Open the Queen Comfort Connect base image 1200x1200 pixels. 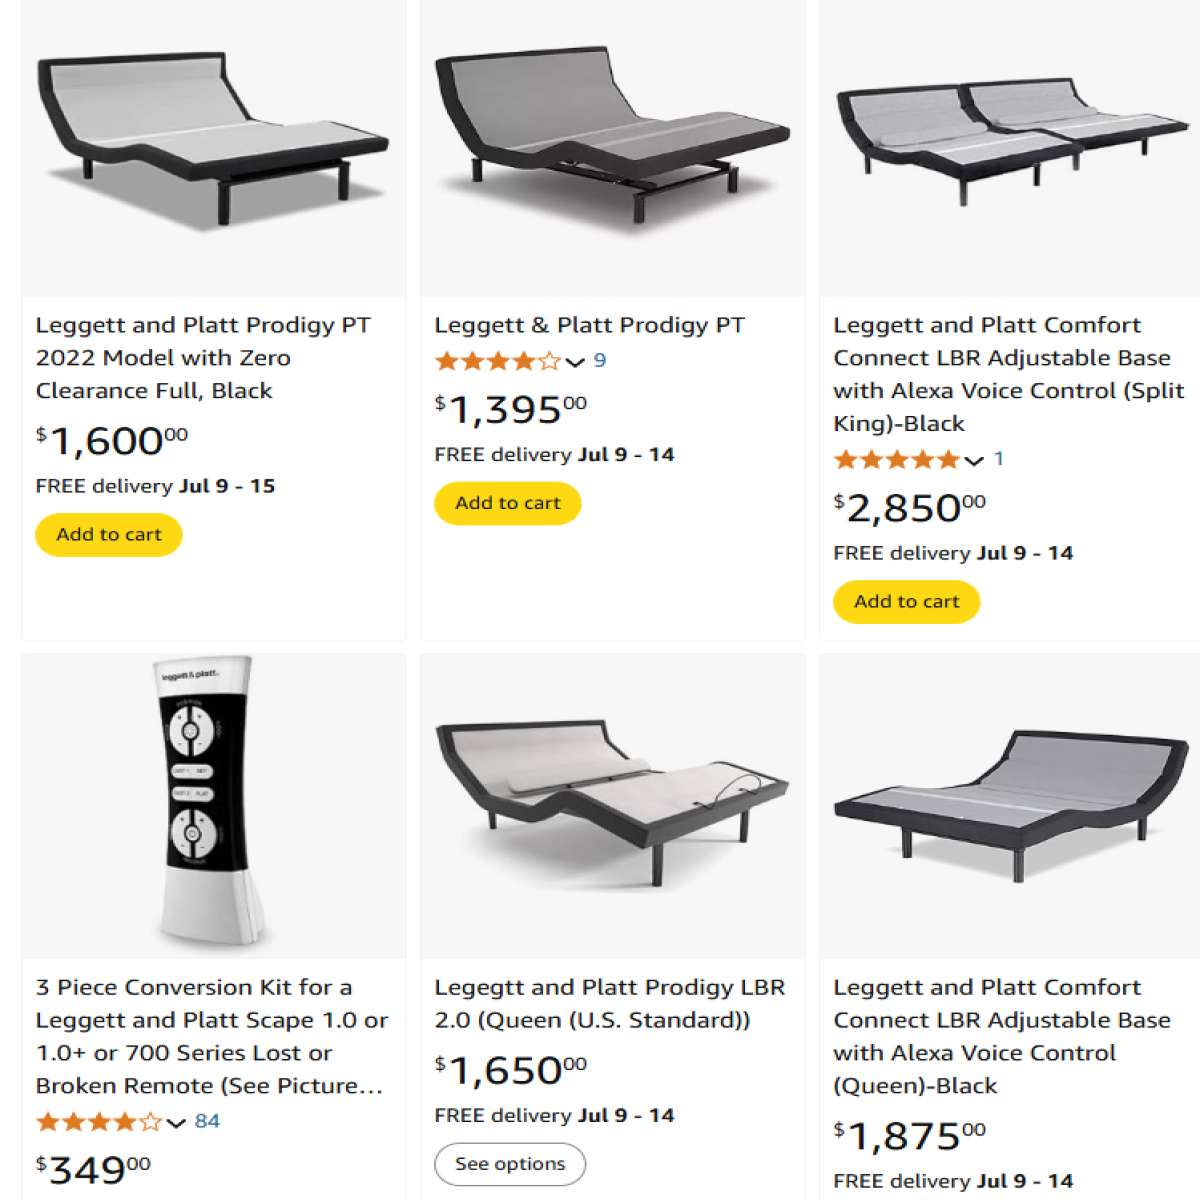1010,805
